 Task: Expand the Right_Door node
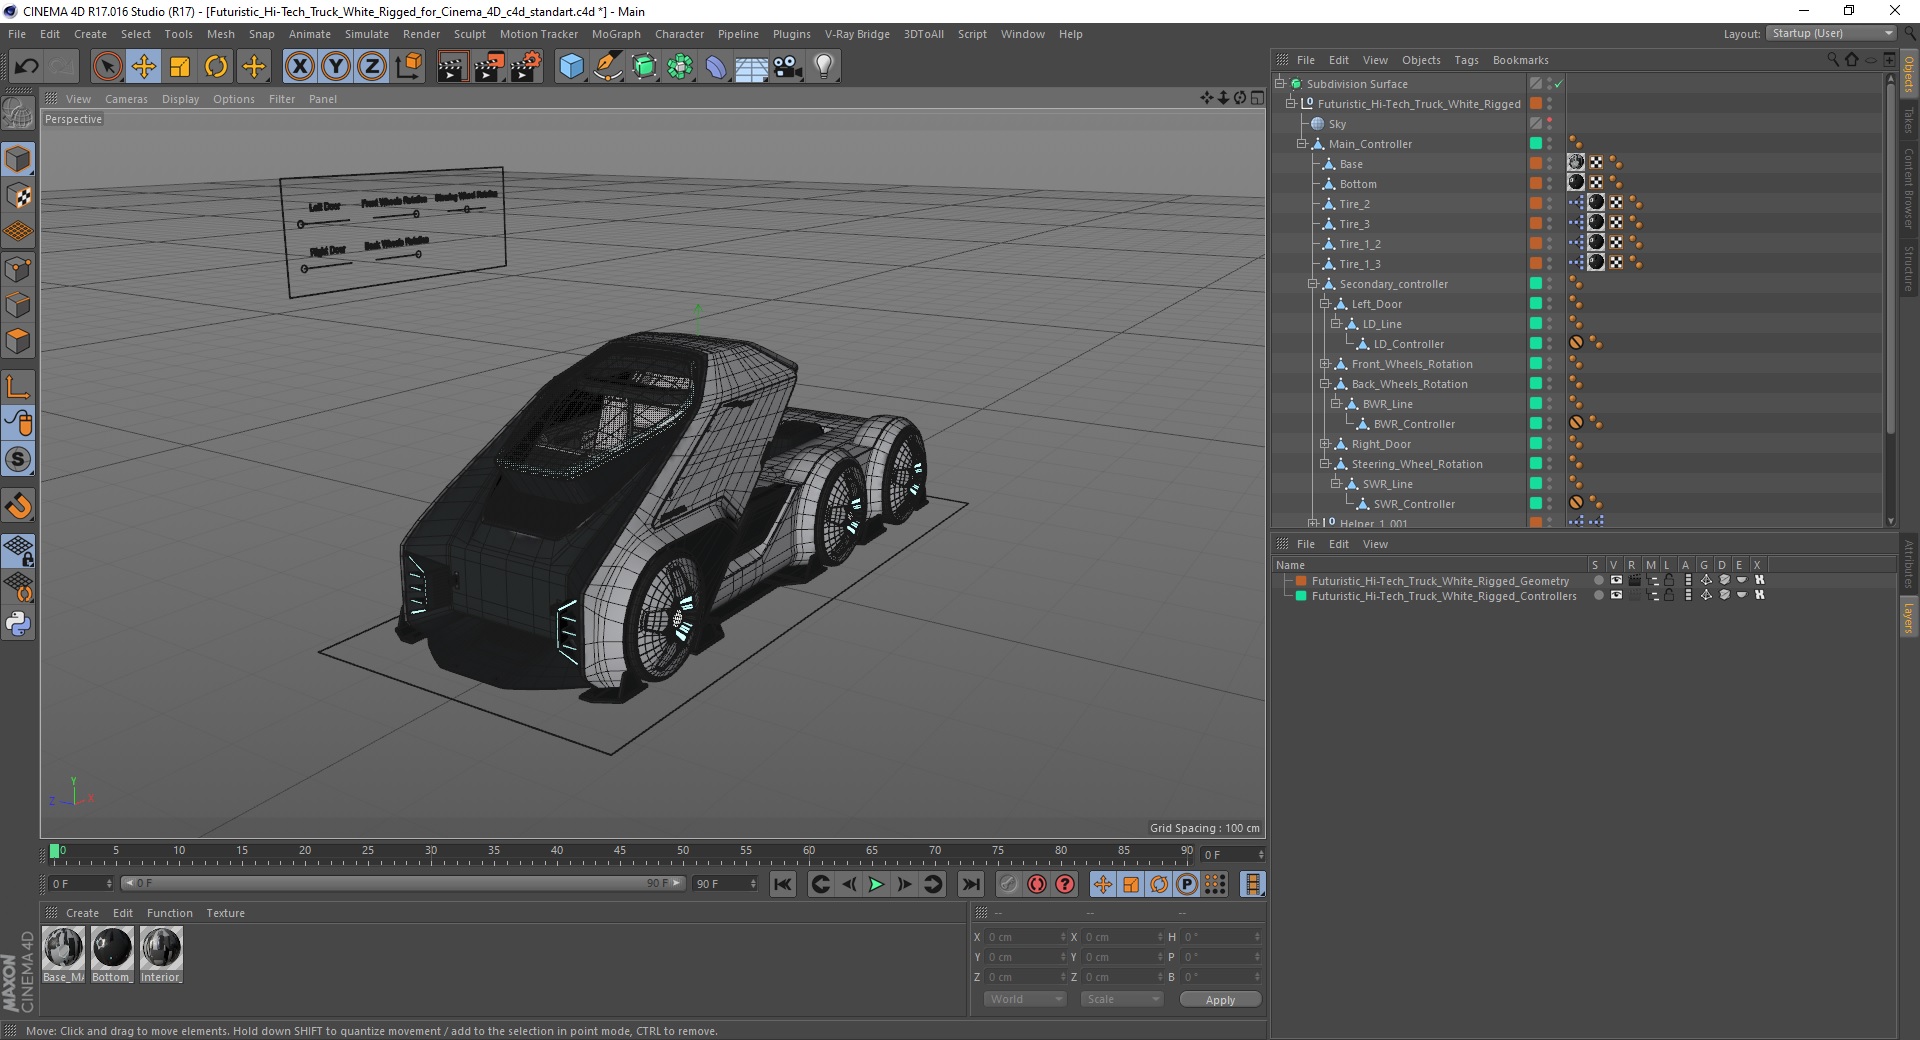pos(1324,444)
